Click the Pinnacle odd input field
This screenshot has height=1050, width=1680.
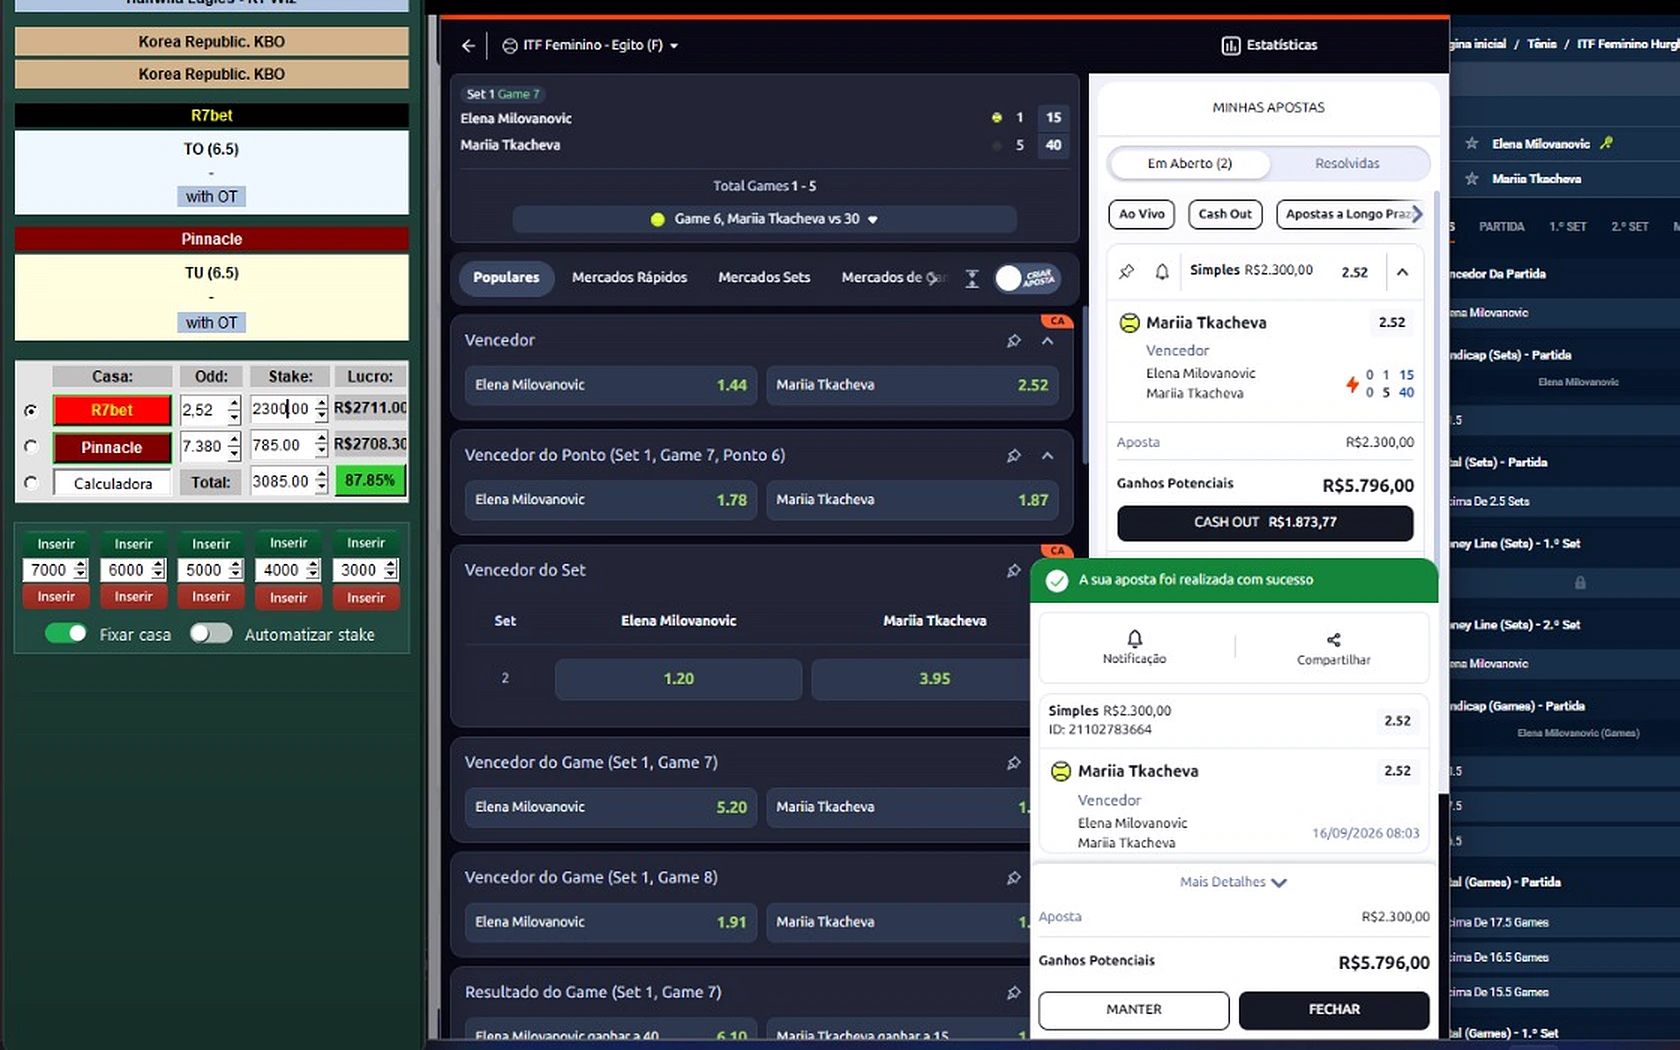(x=204, y=446)
